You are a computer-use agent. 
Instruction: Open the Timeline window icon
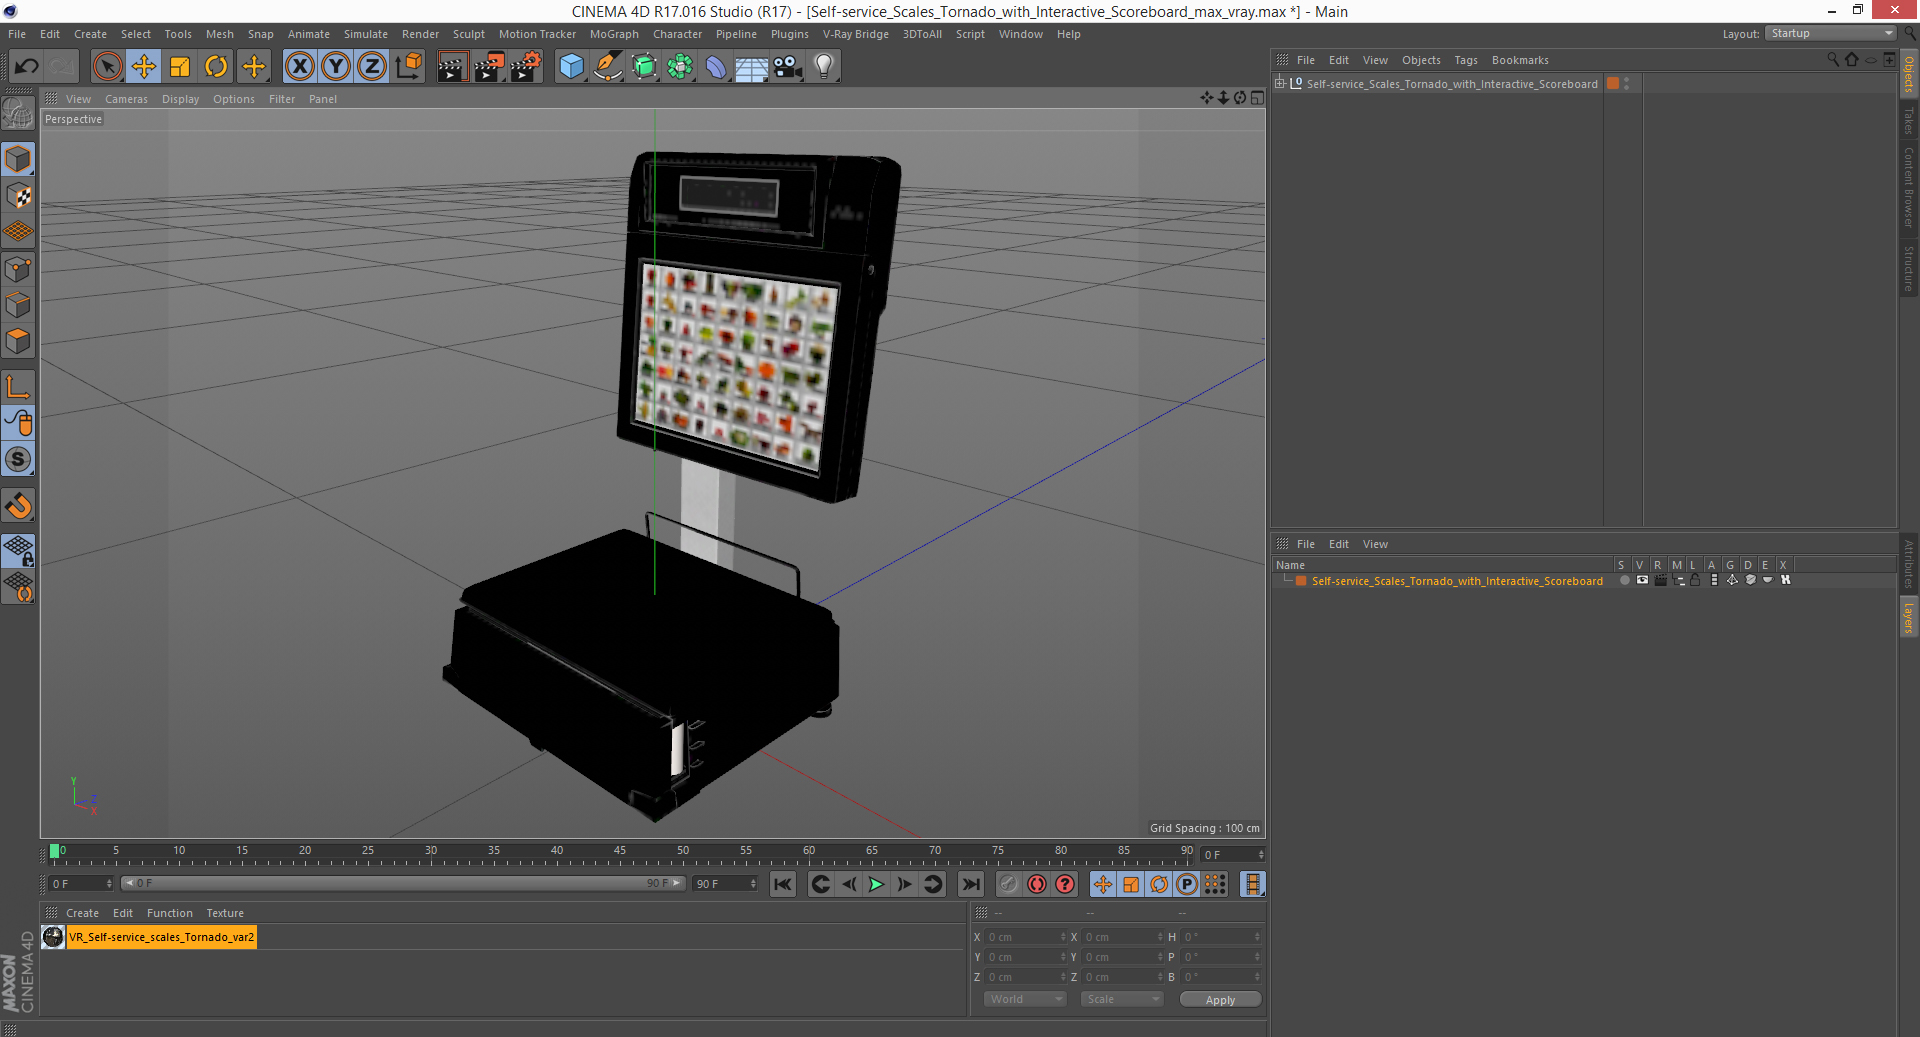pyautogui.click(x=1252, y=884)
